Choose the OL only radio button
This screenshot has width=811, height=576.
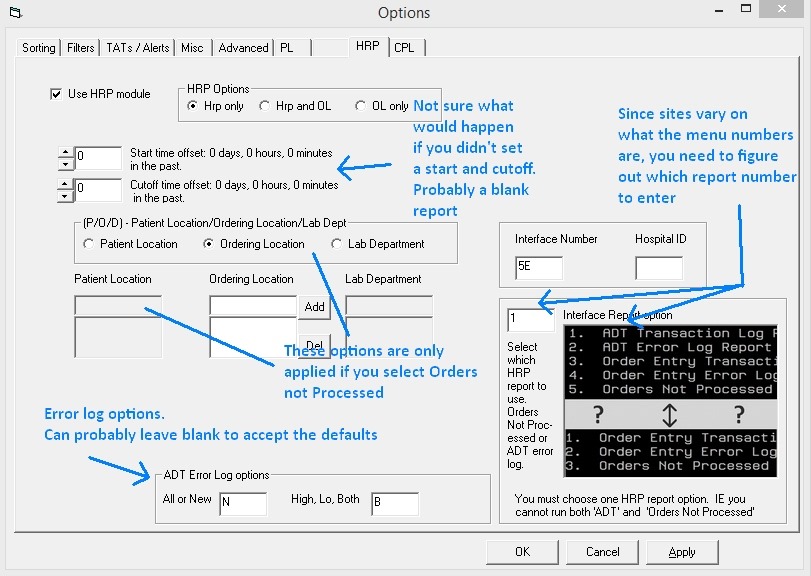point(362,106)
